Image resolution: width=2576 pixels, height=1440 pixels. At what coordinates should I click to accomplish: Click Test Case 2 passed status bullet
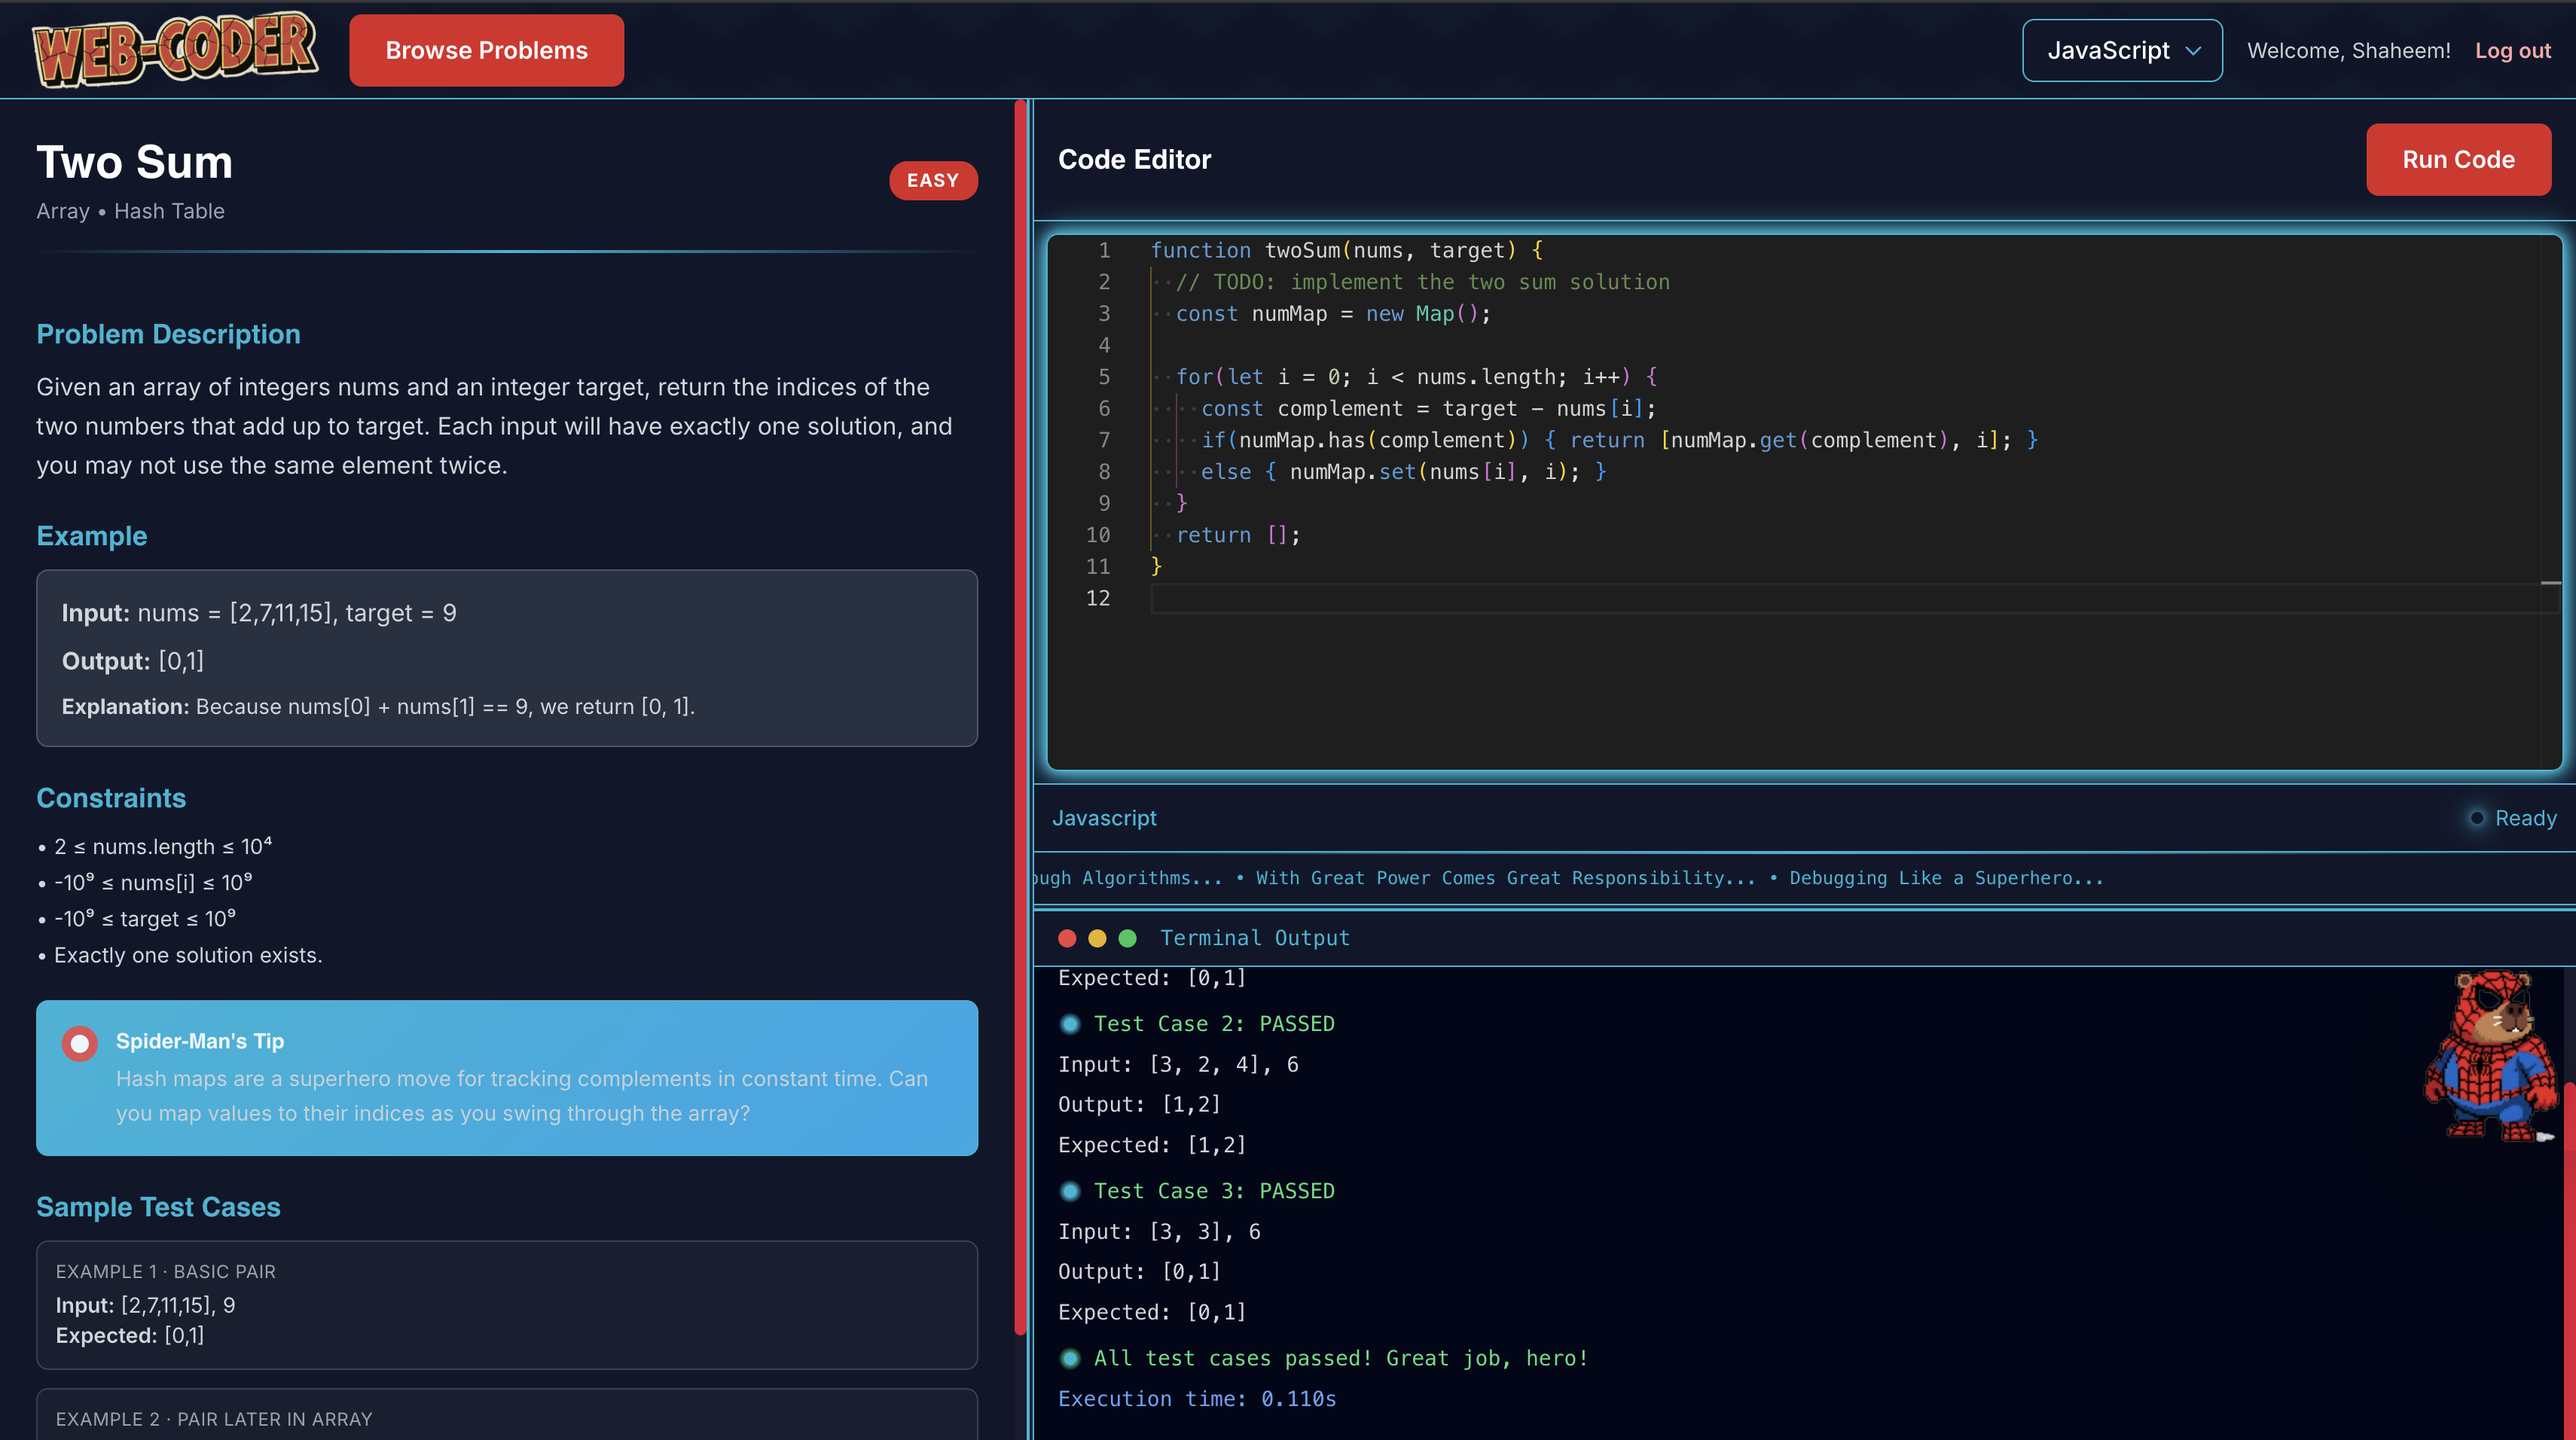[x=1070, y=1024]
